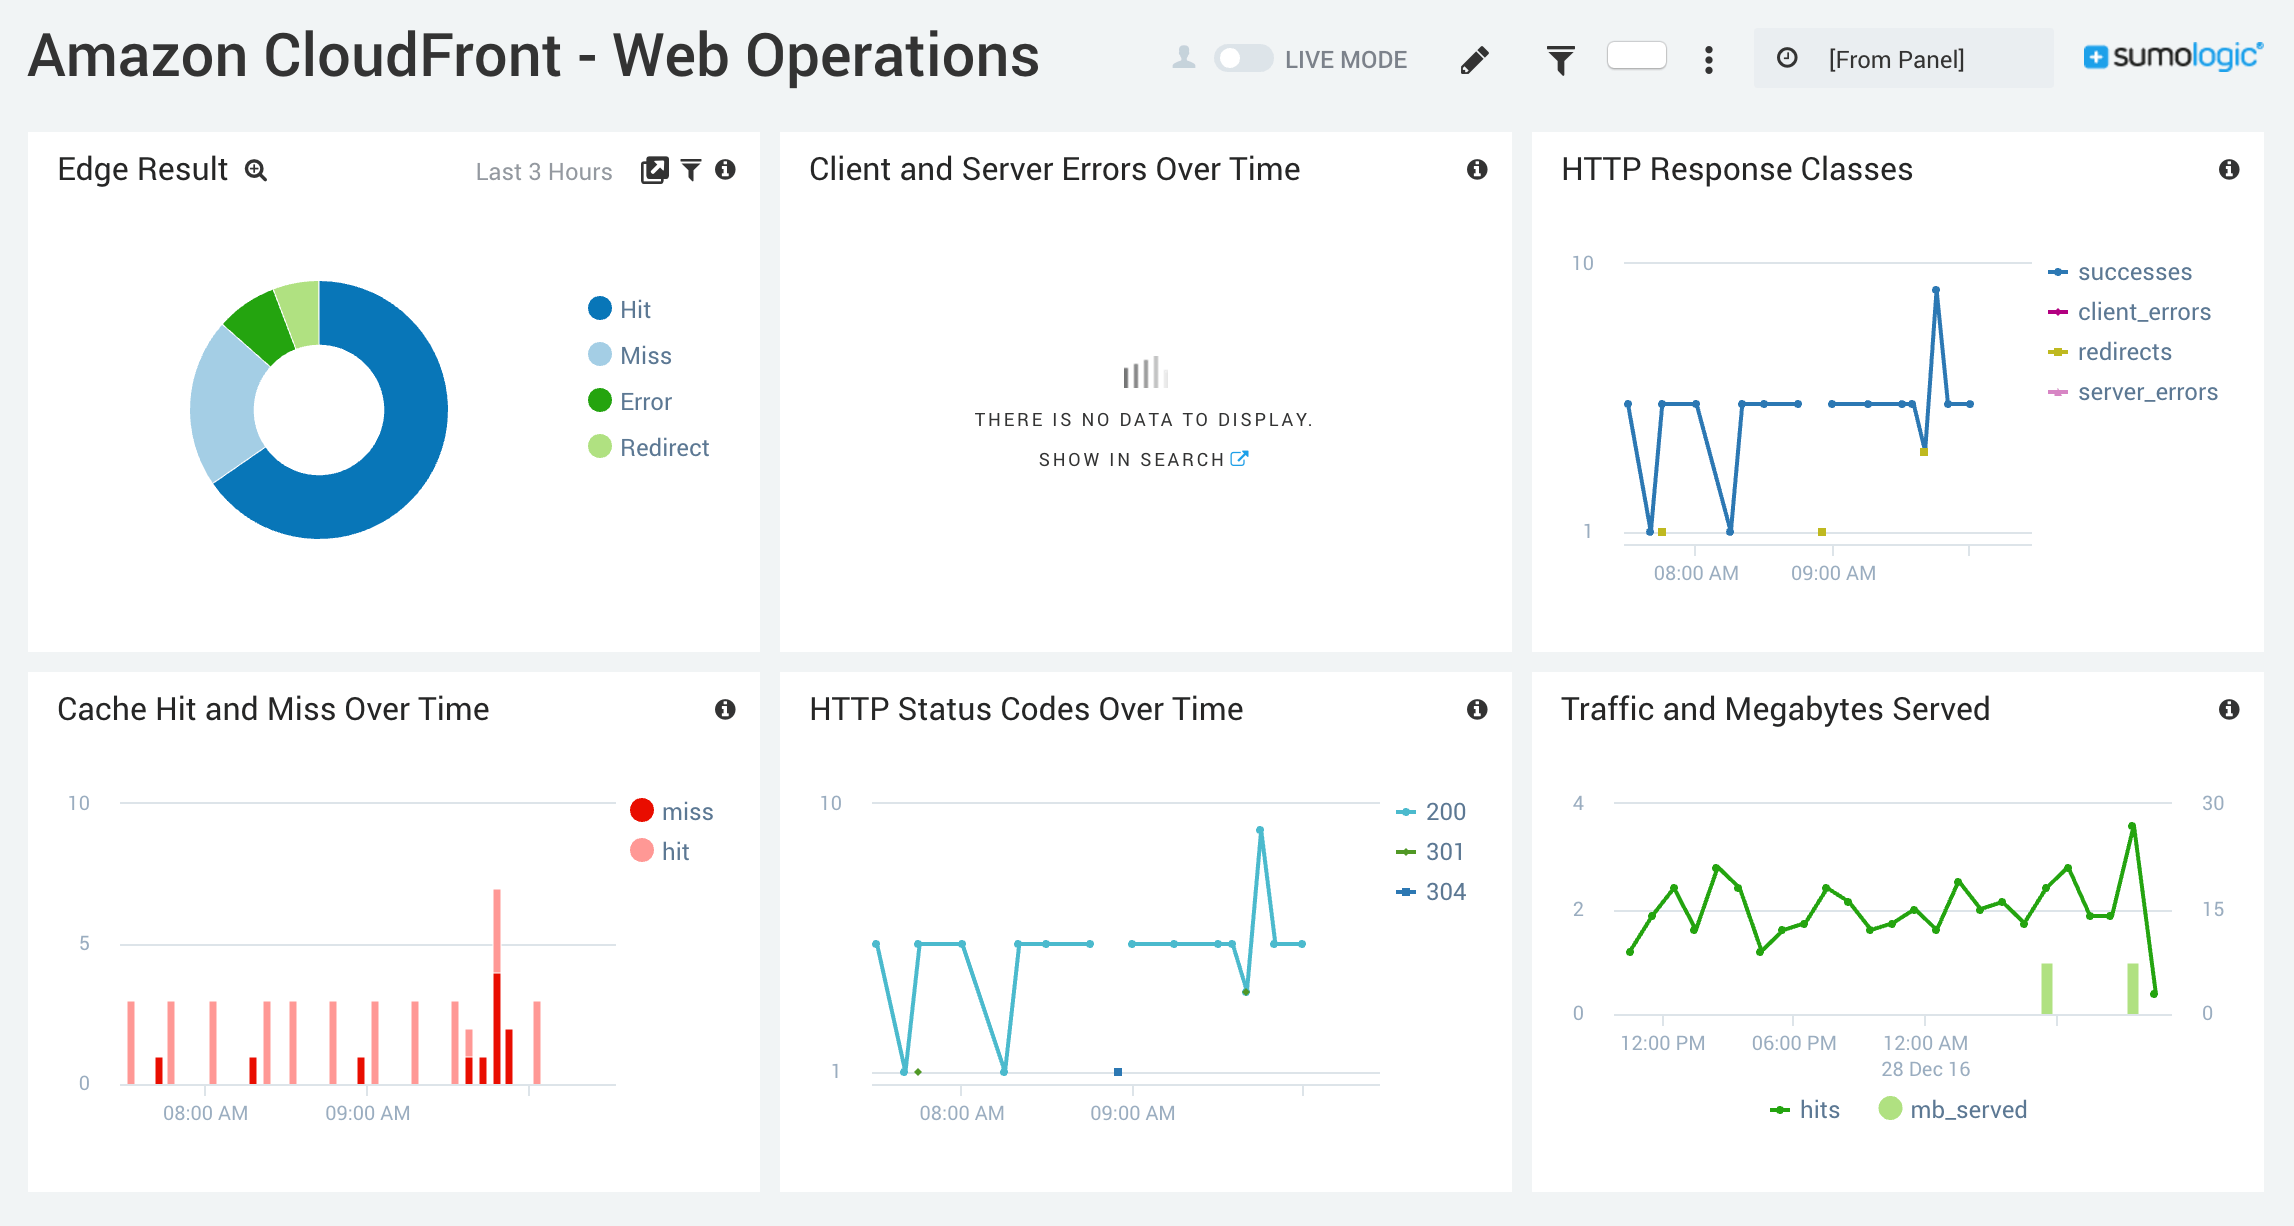Open the Last 3 Hours time range on Edge Result

543,171
